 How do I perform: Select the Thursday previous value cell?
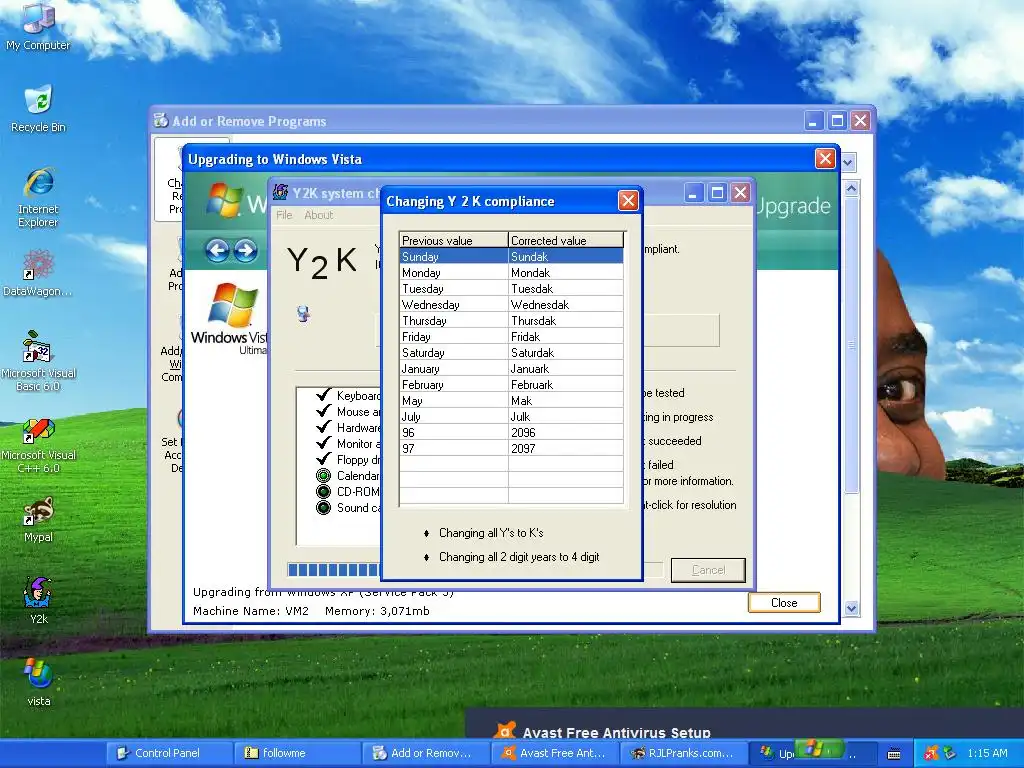pyautogui.click(x=453, y=321)
